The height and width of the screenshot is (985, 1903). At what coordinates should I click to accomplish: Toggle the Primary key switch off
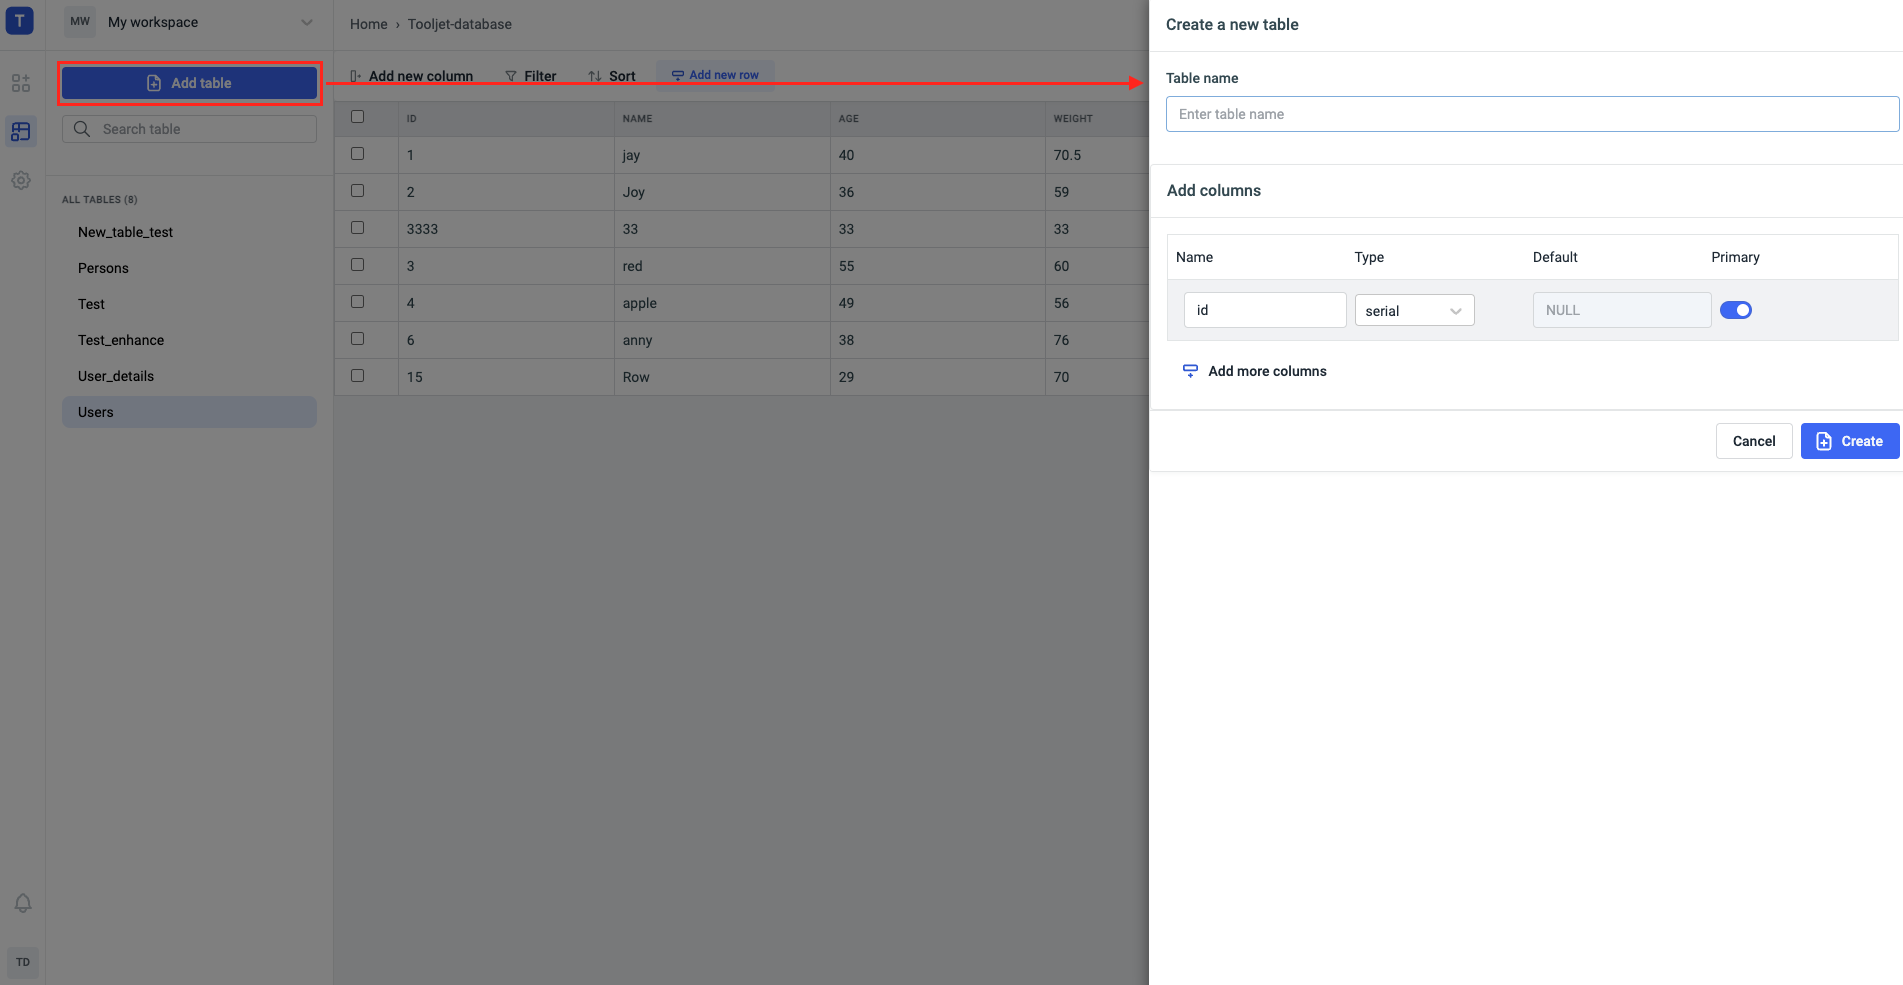click(1735, 310)
